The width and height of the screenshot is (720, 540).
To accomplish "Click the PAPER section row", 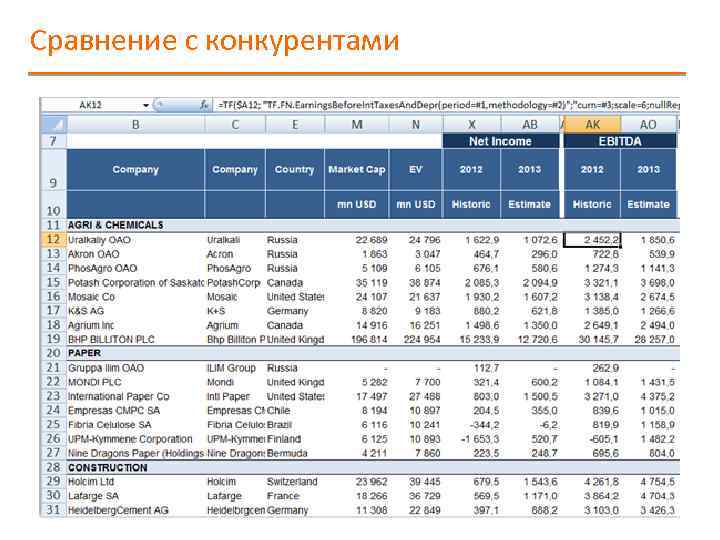I will pos(373,353).
